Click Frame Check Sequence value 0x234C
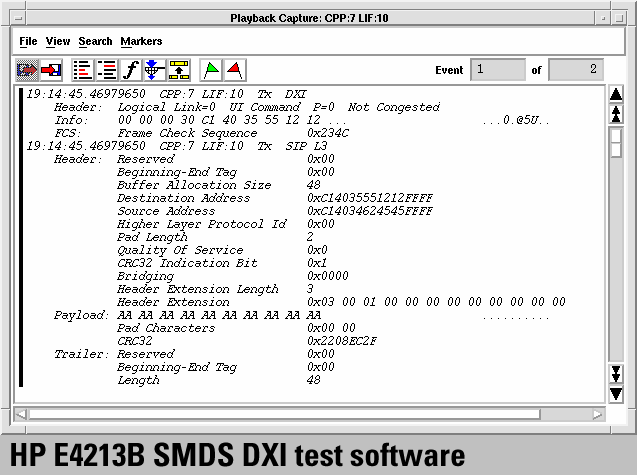The height and width of the screenshot is (475, 637). 328,133
